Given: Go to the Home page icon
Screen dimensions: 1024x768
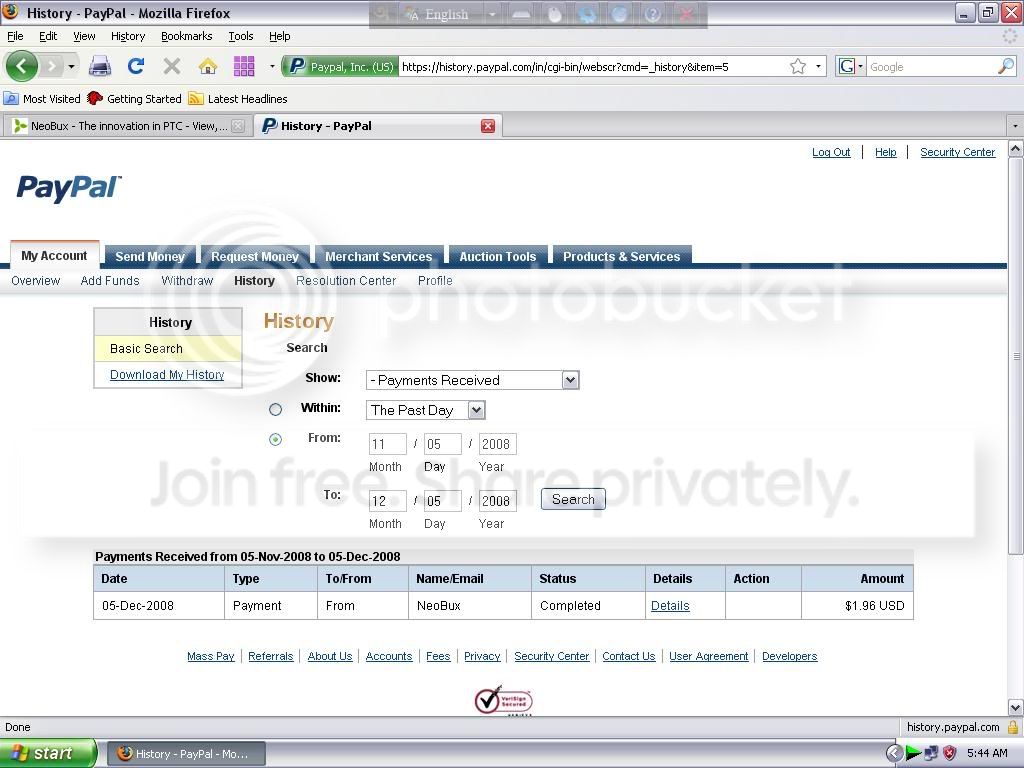Looking at the screenshot, I should point(208,66).
